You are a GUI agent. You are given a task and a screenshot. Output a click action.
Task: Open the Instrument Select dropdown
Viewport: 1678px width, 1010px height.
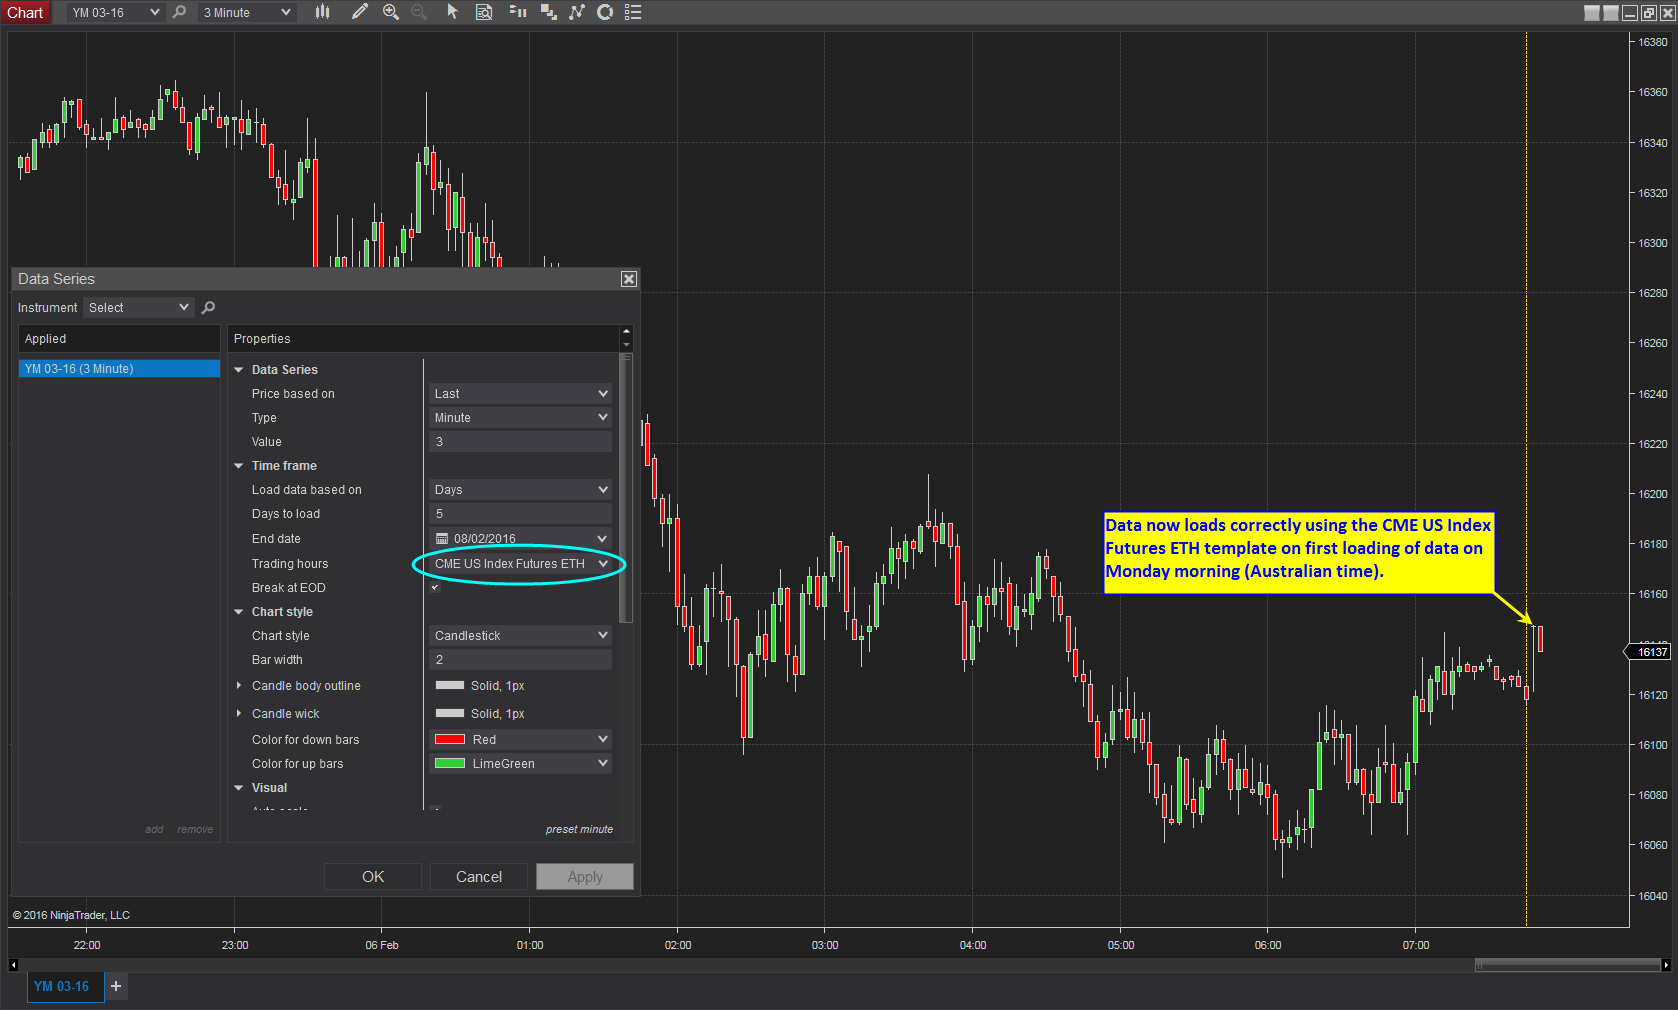(x=138, y=307)
